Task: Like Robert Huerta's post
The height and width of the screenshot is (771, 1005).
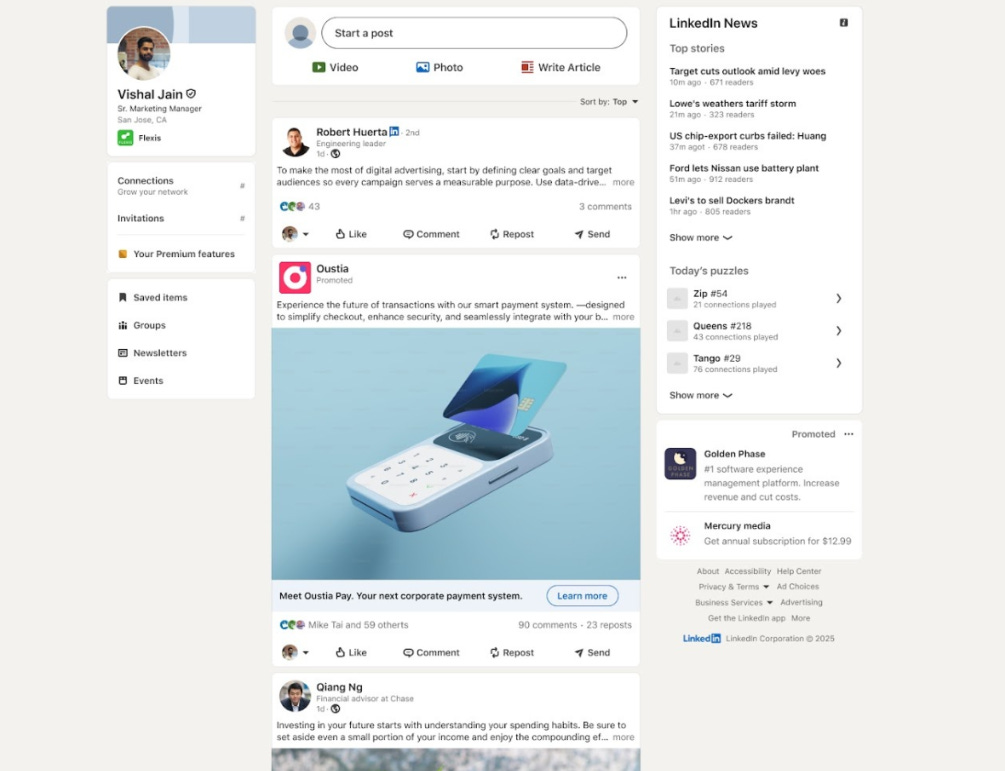Action: (351, 234)
